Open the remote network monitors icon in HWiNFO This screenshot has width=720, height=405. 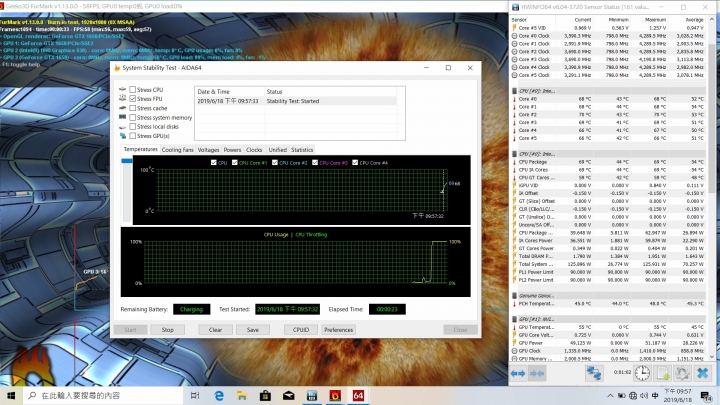pos(593,373)
